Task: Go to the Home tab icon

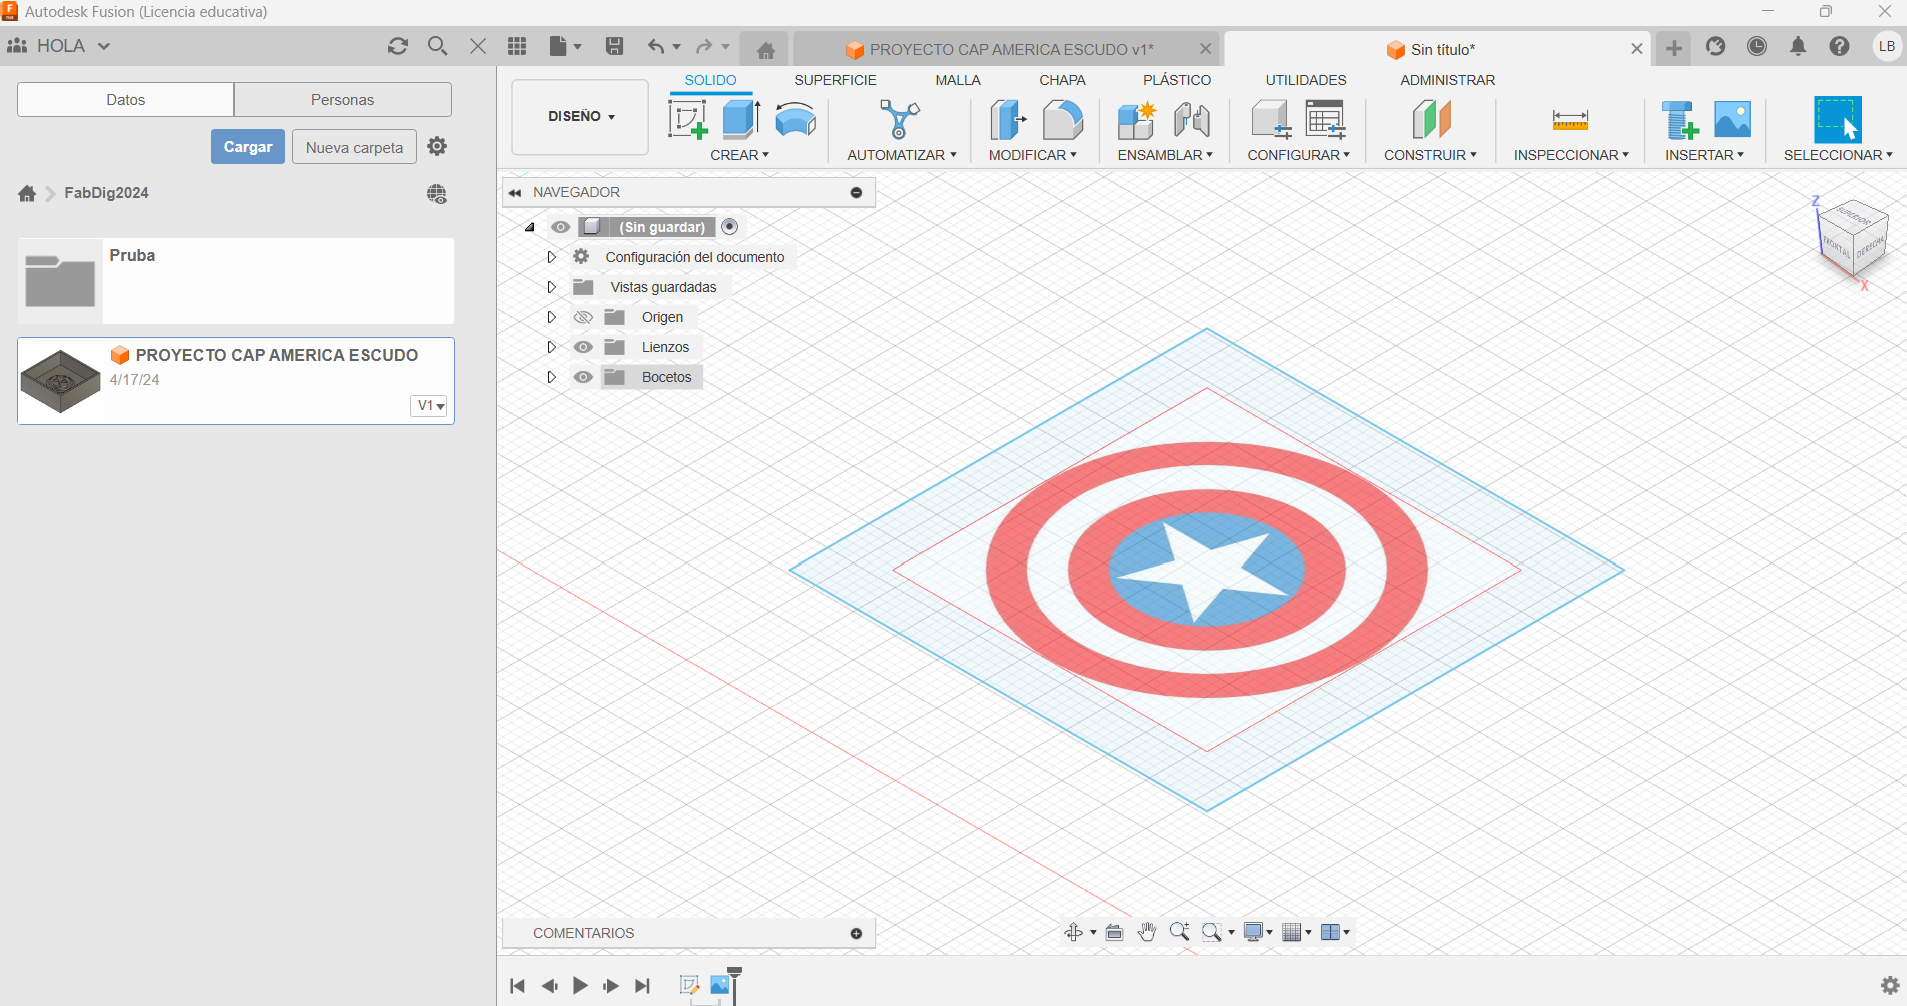Action: coord(766,50)
